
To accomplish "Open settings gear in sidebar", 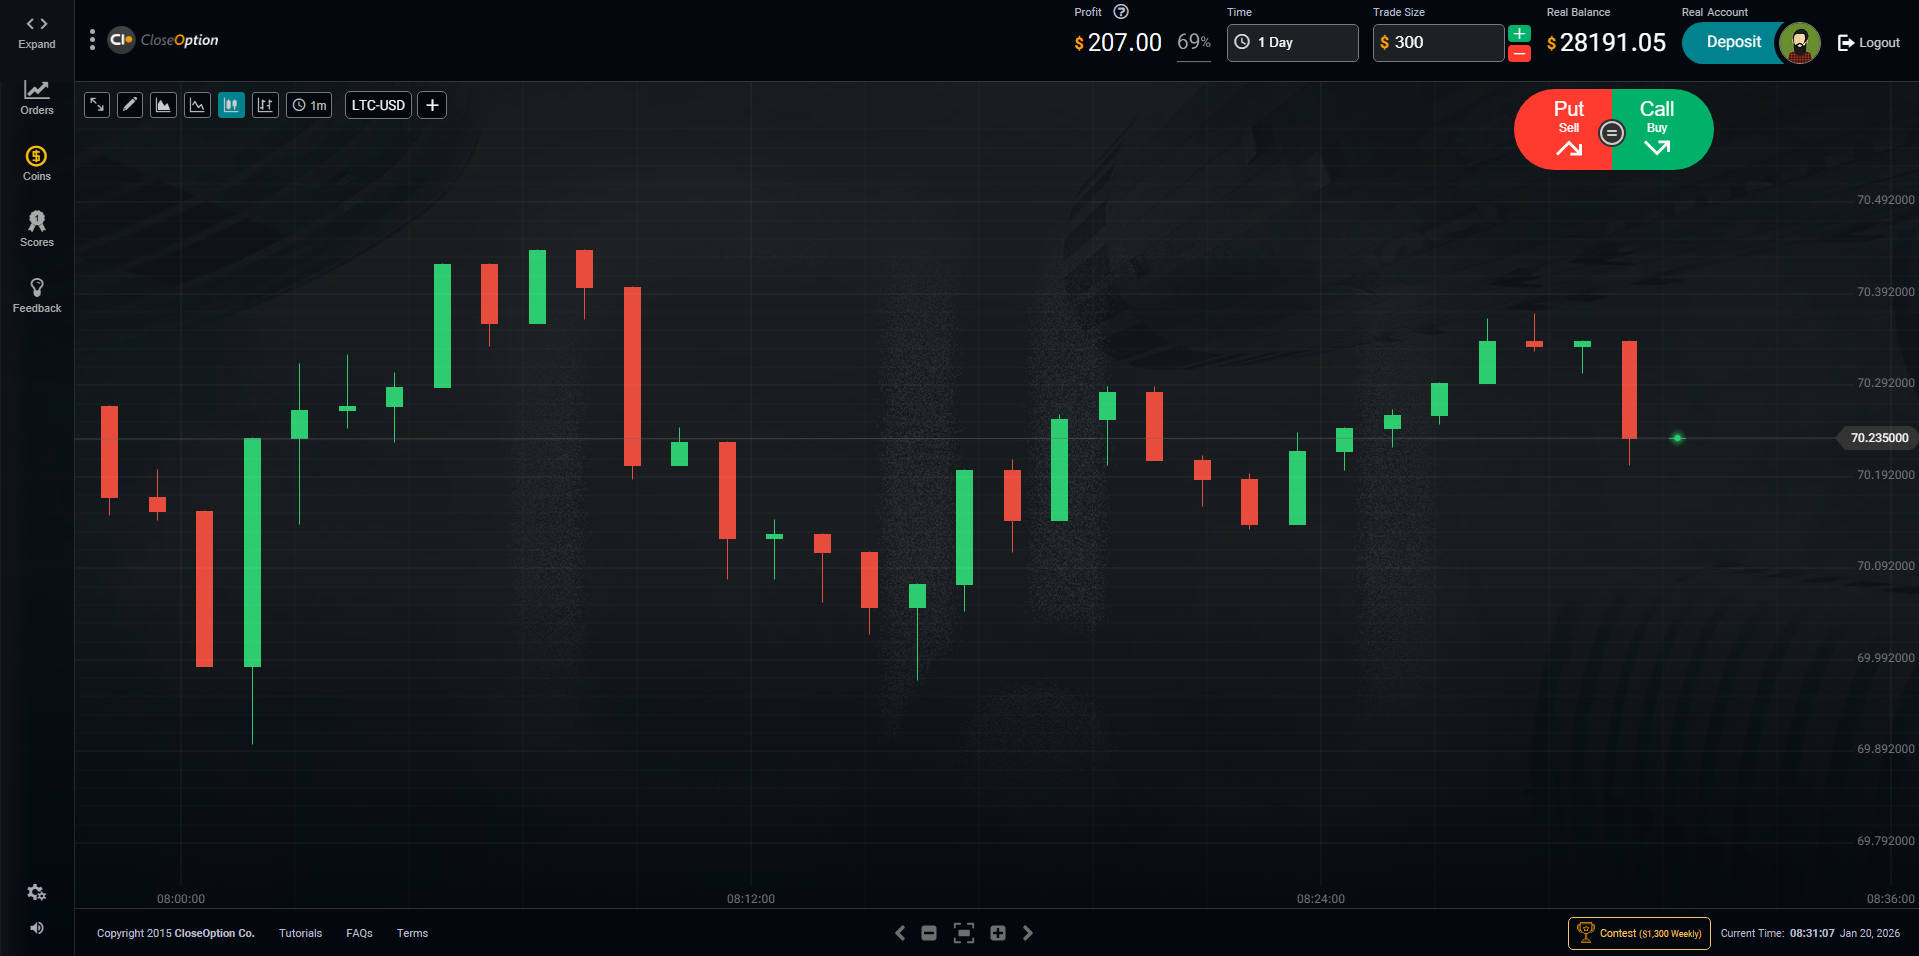I will tap(37, 893).
